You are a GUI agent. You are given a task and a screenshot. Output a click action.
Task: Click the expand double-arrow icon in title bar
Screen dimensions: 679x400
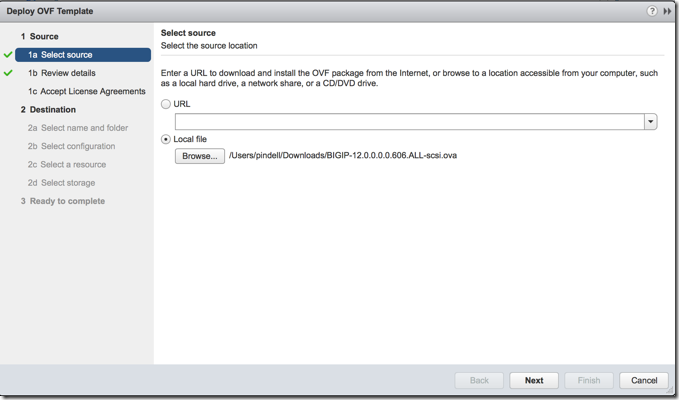[x=667, y=11]
